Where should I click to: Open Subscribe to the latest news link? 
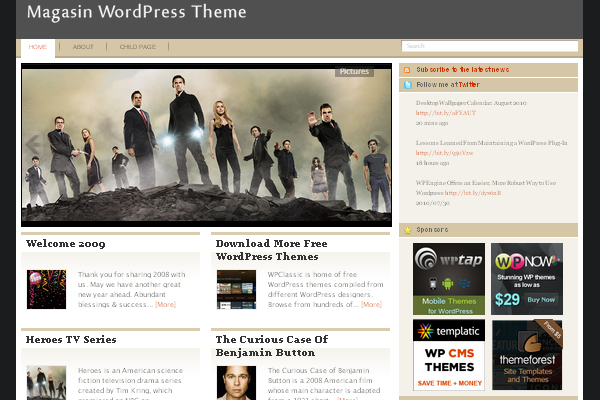click(x=463, y=70)
